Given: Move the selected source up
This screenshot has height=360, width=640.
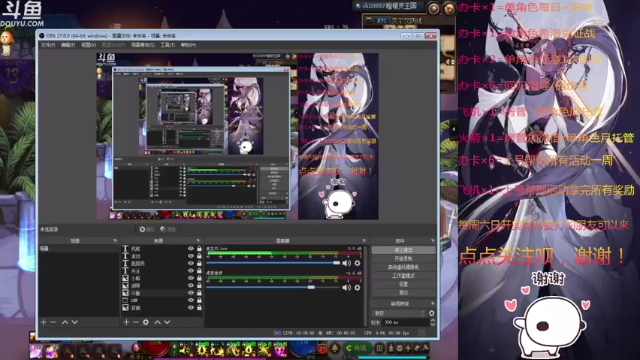Looking at the screenshot, I should pyautogui.click(x=158, y=322).
